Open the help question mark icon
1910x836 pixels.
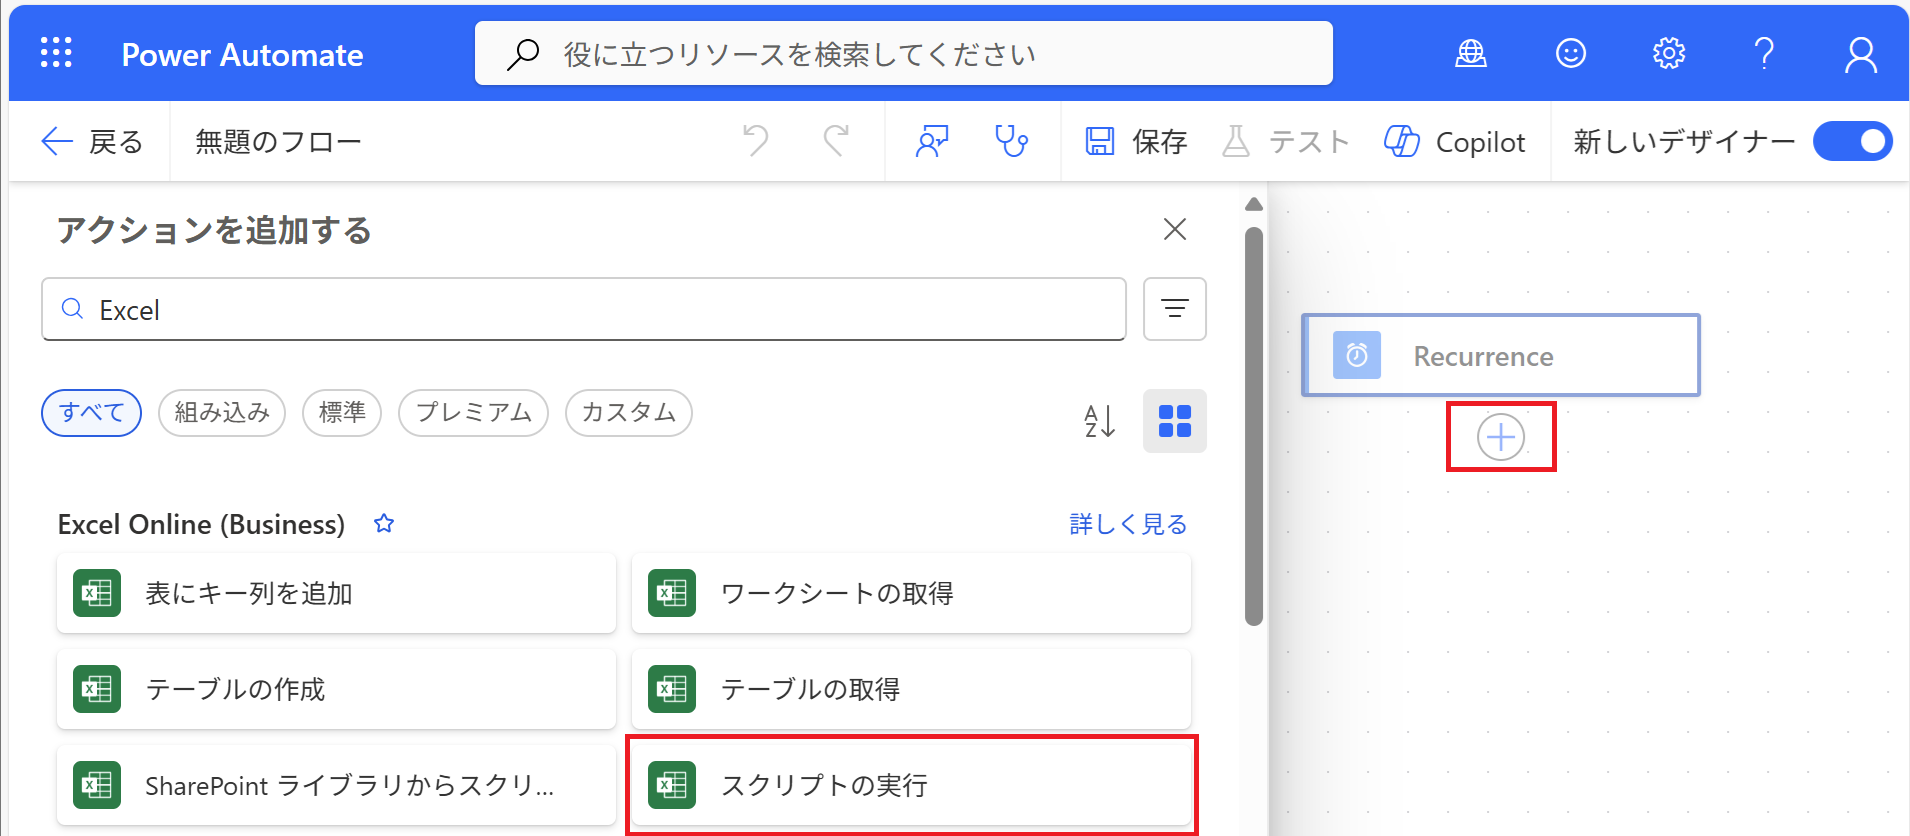[x=1764, y=53]
